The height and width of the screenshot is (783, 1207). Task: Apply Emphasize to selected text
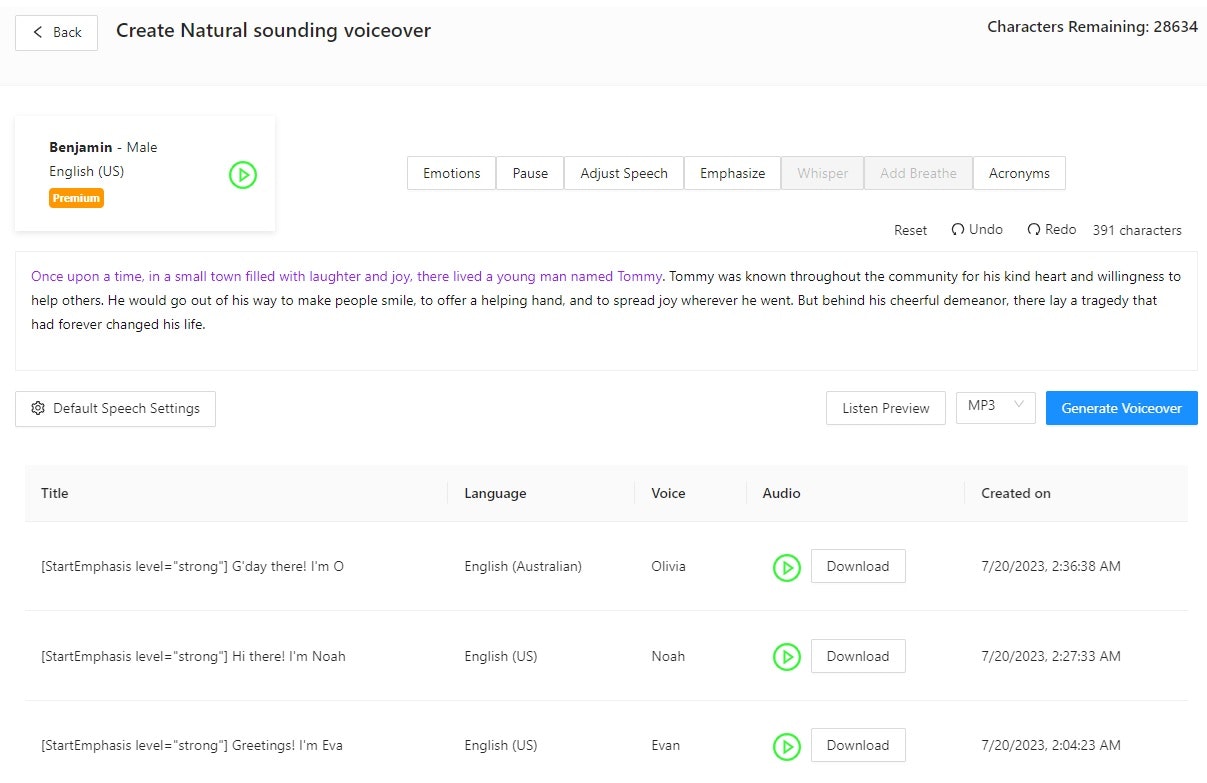click(732, 173)
